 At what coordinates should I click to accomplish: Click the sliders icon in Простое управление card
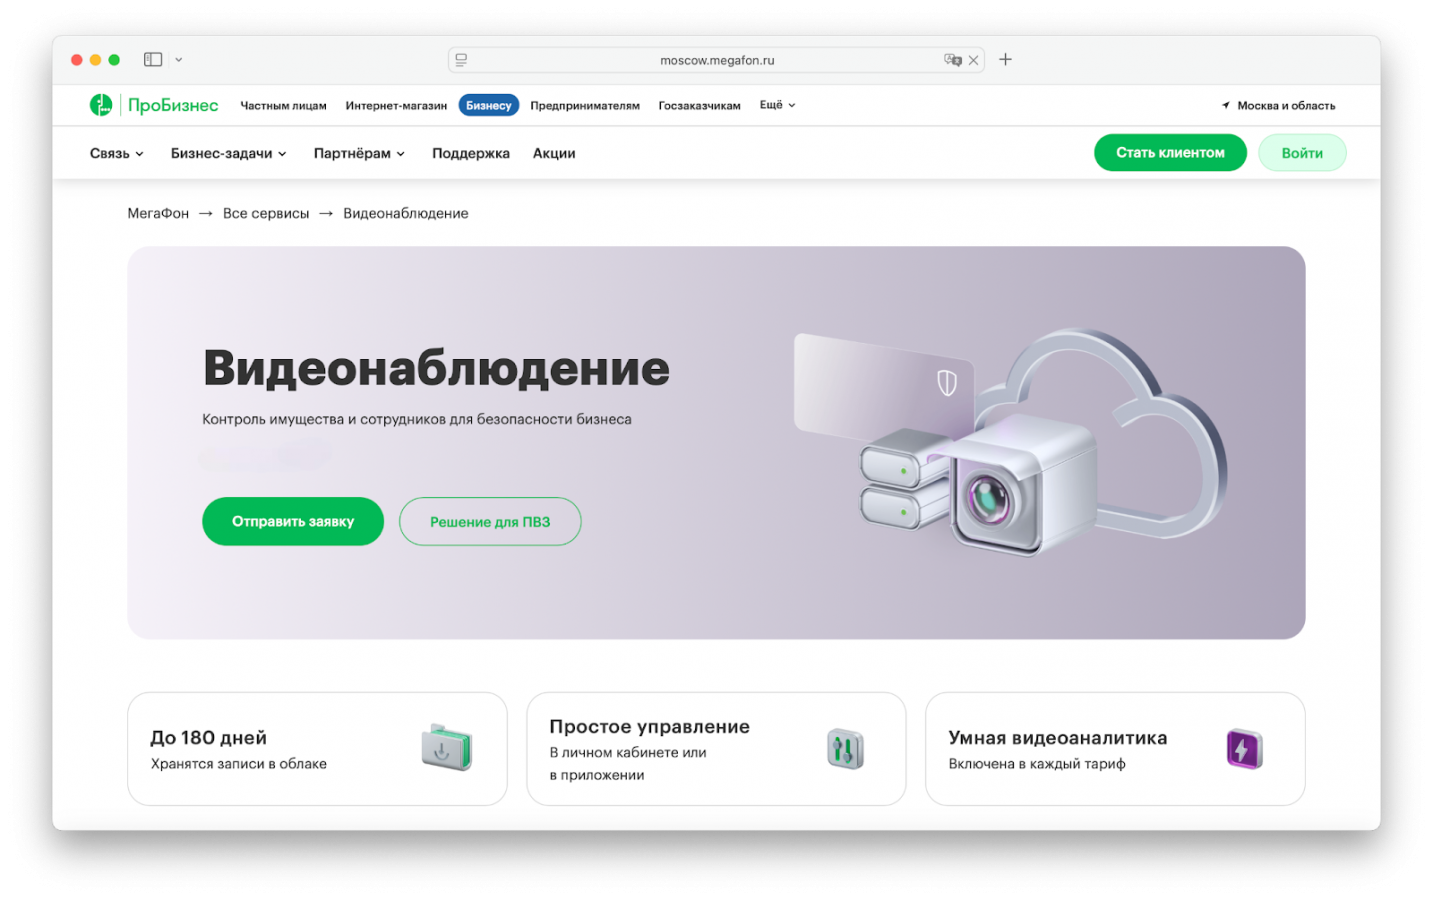click(x=845, y=749)
